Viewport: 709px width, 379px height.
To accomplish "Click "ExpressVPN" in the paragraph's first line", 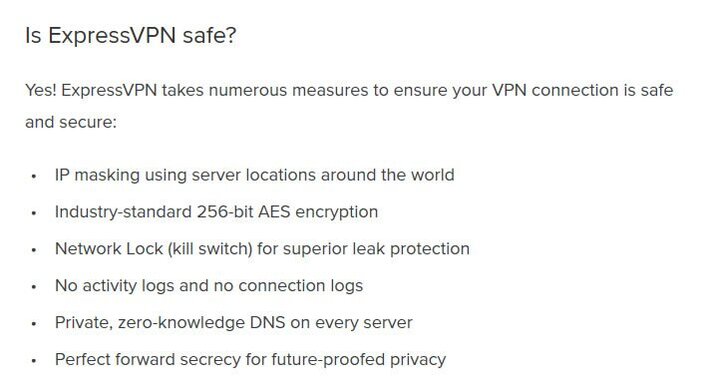I will click(109, 90).
